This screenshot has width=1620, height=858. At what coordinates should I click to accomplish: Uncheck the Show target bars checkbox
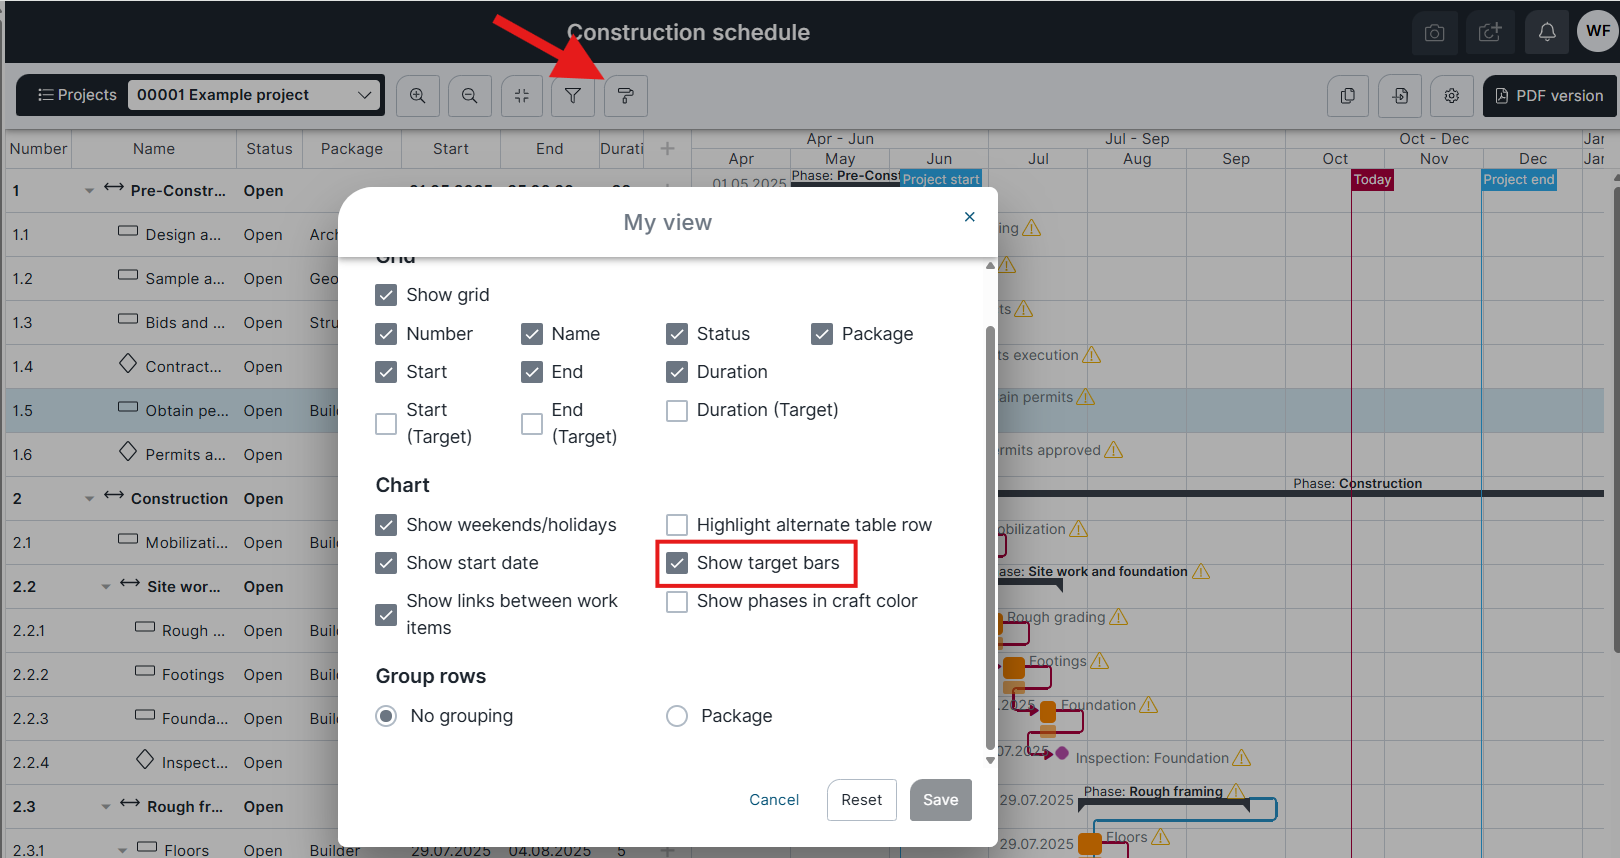[x=678, y=563]
